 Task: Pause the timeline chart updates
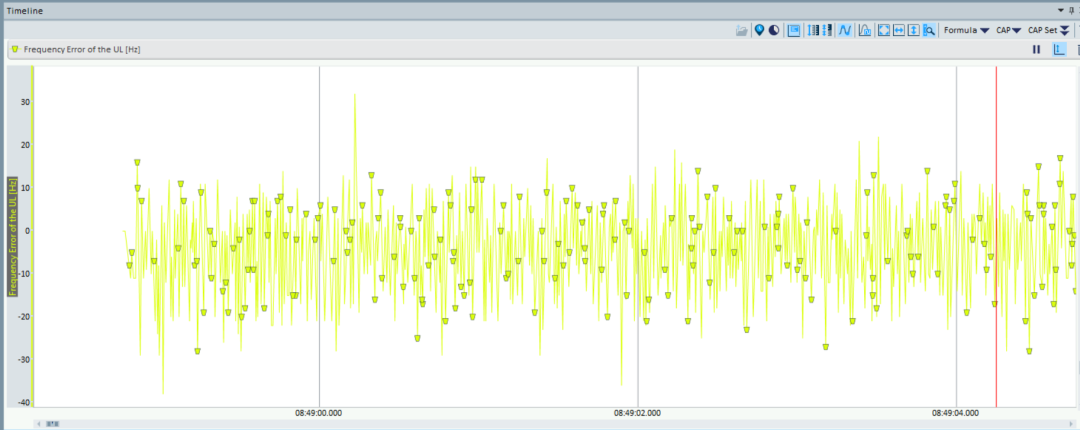pyautogui.click(x=1036, y=49)
